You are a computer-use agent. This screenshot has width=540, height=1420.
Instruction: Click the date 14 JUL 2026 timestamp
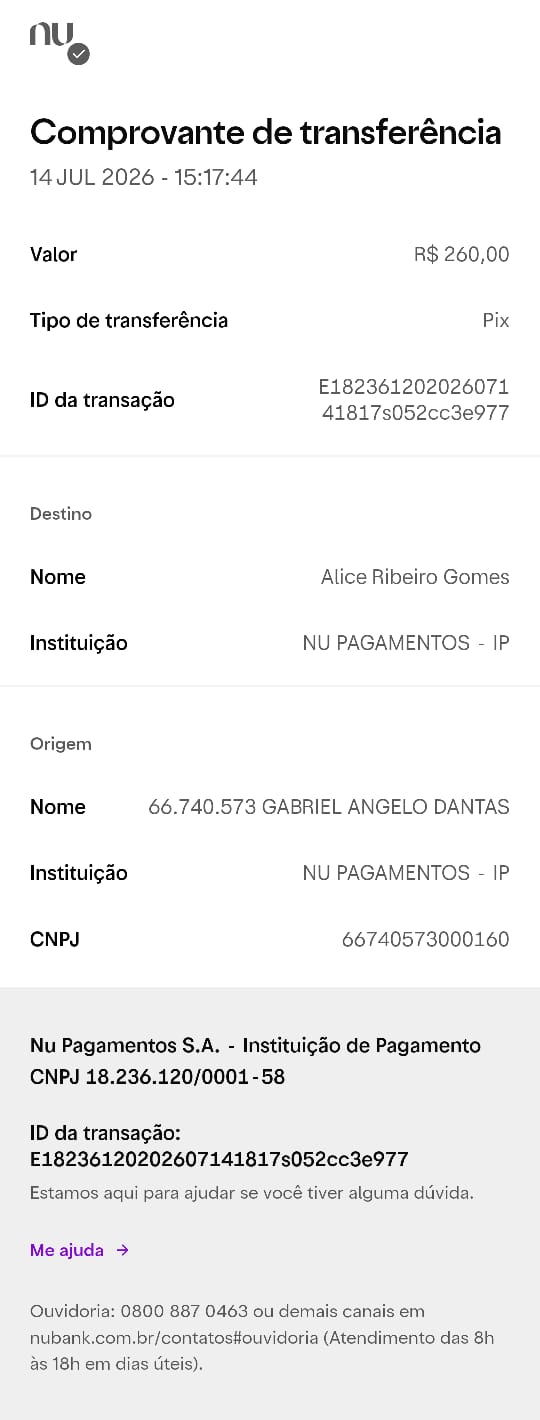pos(144,178)
